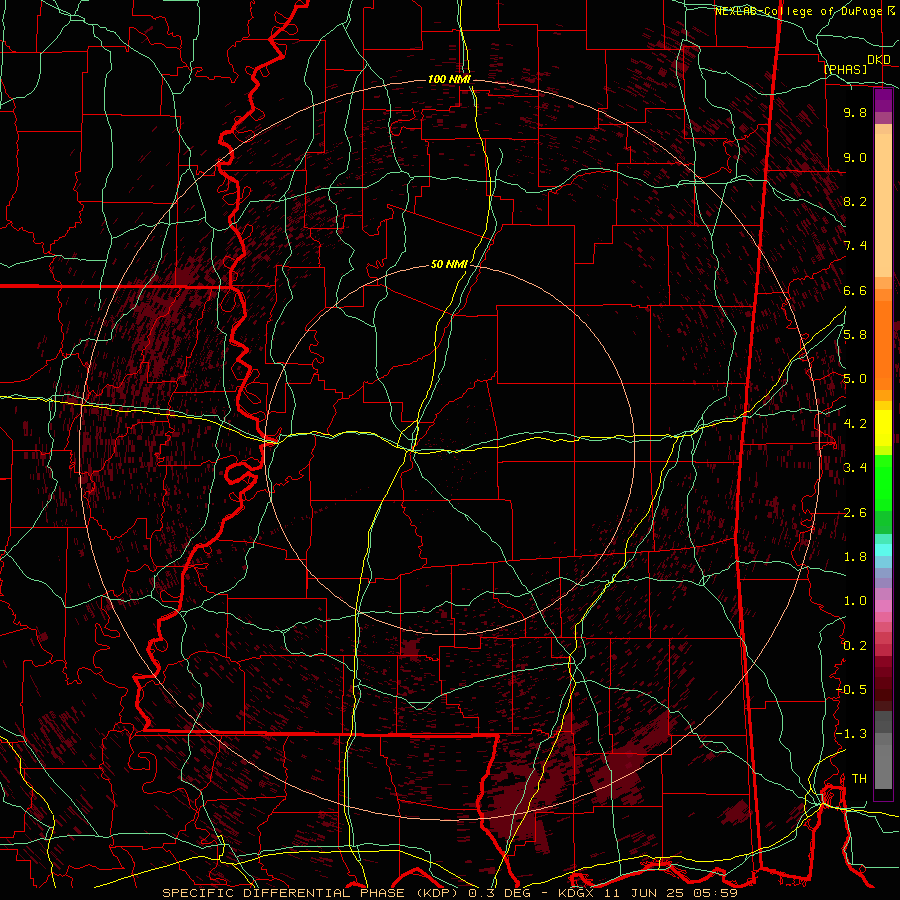Pick the 6.6 scale value

click(x=855, y=290)
